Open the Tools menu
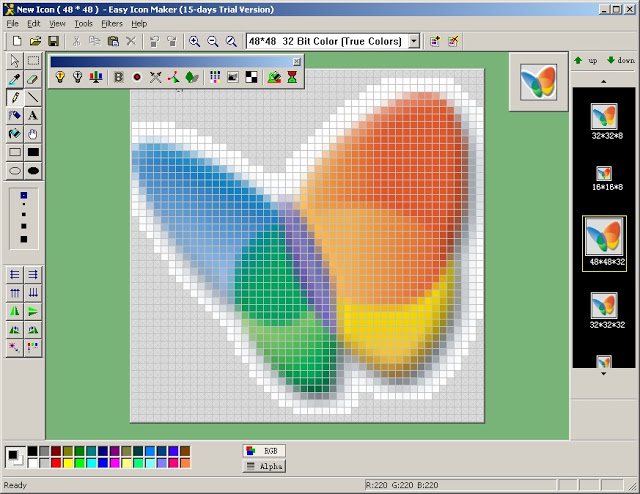 click(83, 23)
